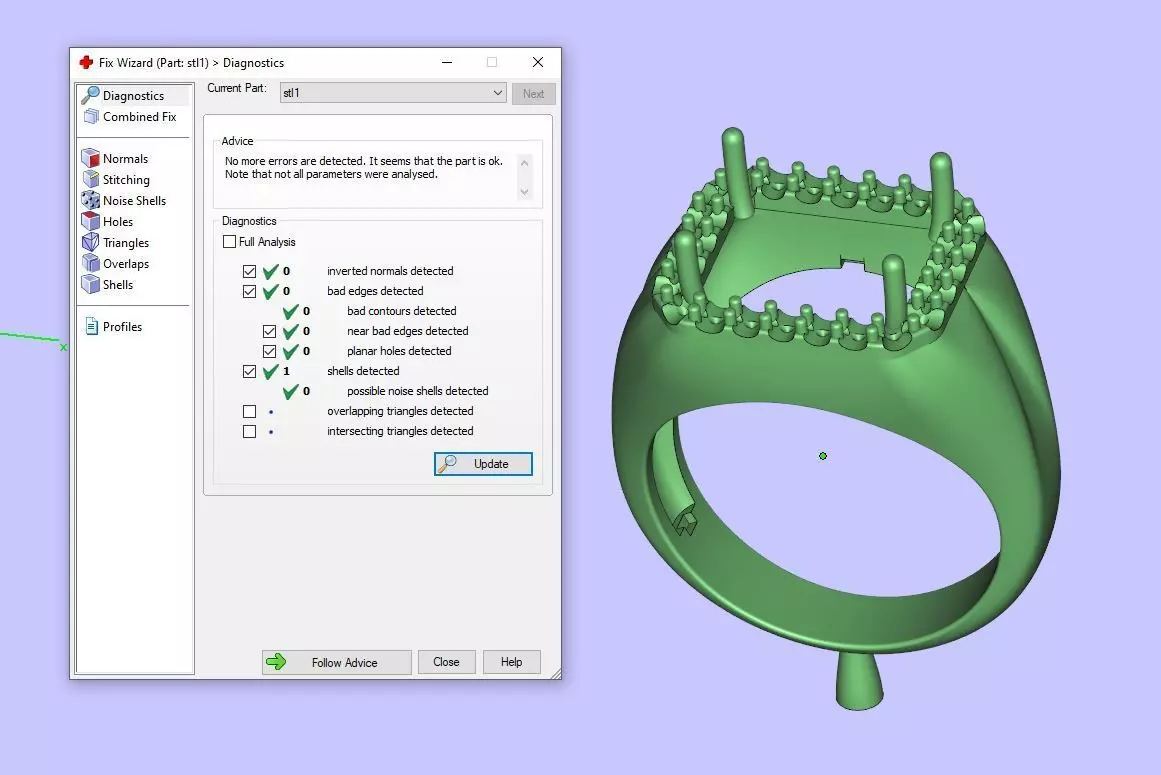This screenshot has height=775, width=1161.
Task: Click the Stitching icon in sidebar
Action: click(90, 179)
